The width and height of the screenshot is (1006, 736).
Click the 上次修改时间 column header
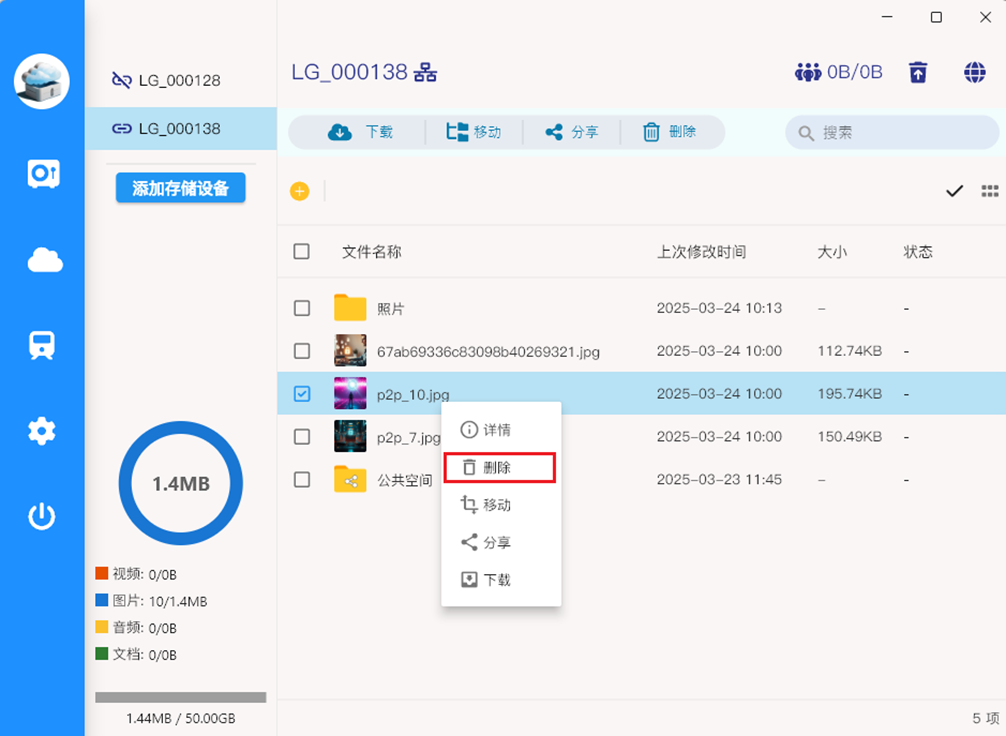[701, 252]
